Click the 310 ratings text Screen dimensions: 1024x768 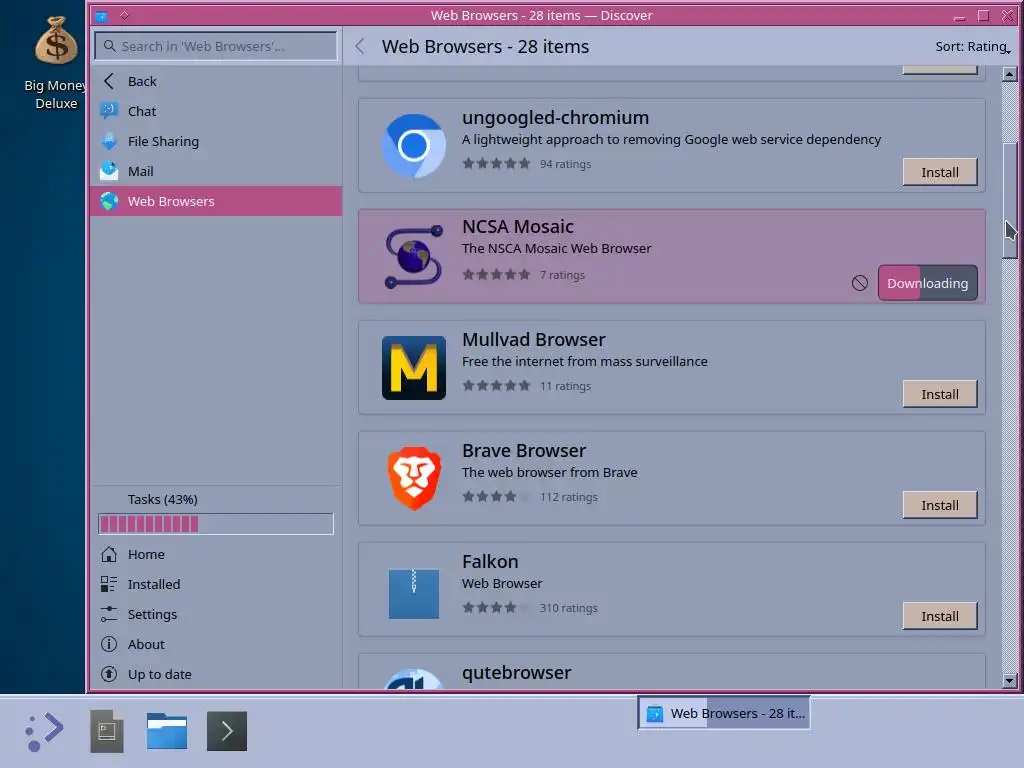[x=569, y=608]
